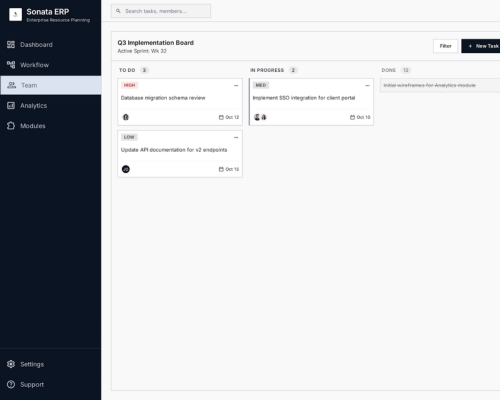Click the Q3 Implementation Board title
500x400 pixels.
pyautogui.click(x=156, y=43)
